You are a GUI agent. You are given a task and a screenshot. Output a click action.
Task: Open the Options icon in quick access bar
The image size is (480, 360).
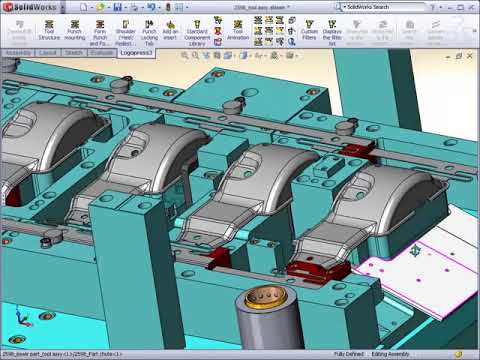[179, 7]
